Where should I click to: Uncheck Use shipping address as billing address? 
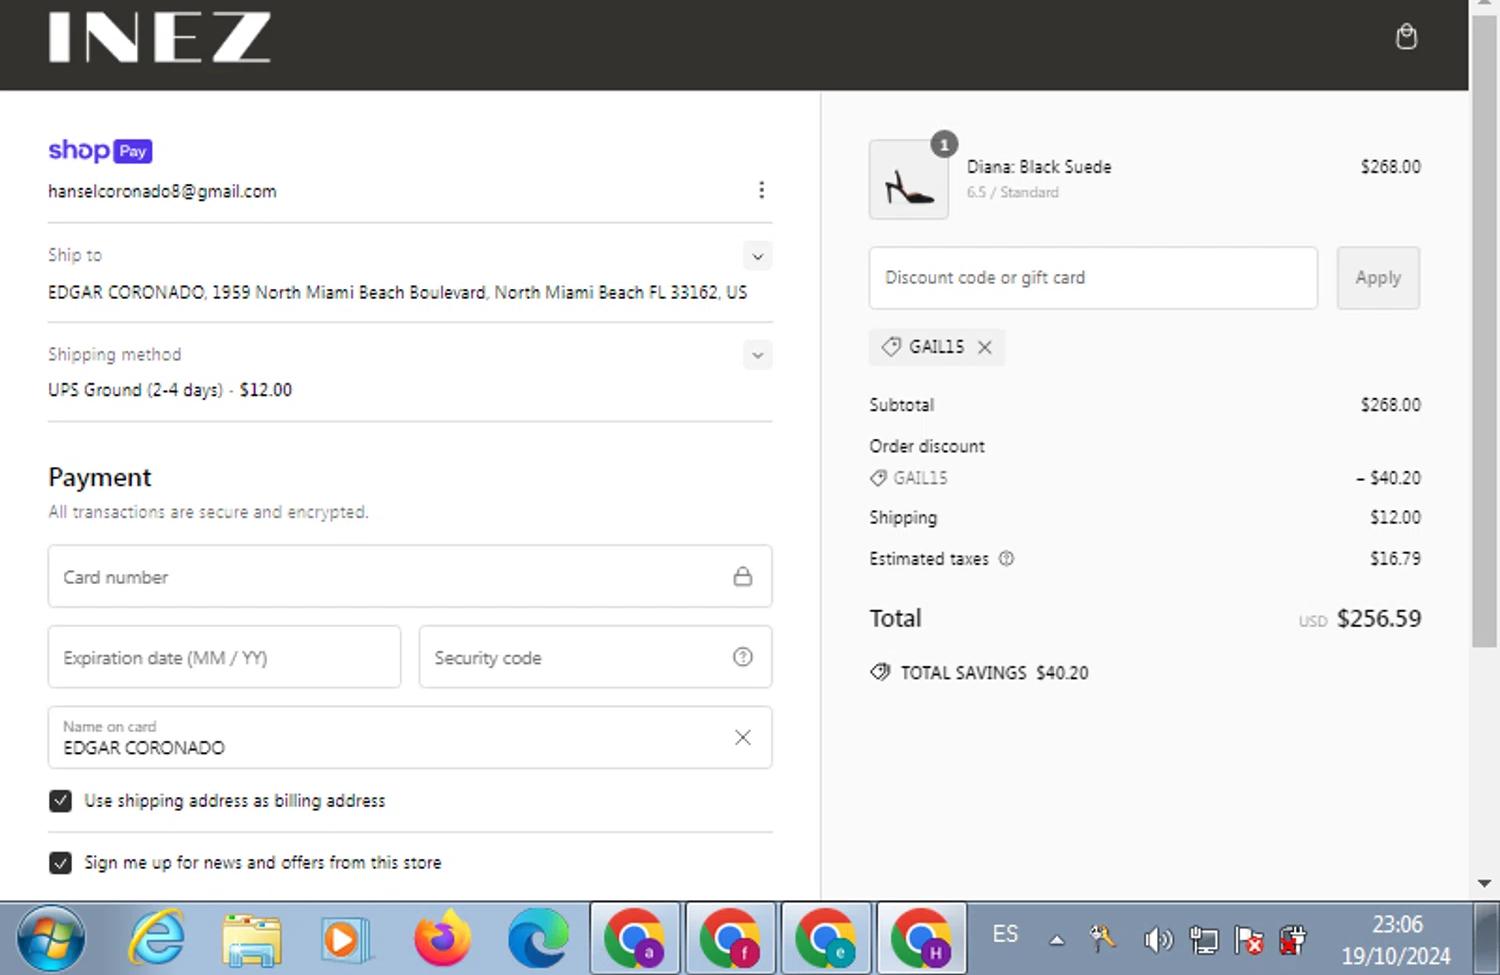point(60,801)
